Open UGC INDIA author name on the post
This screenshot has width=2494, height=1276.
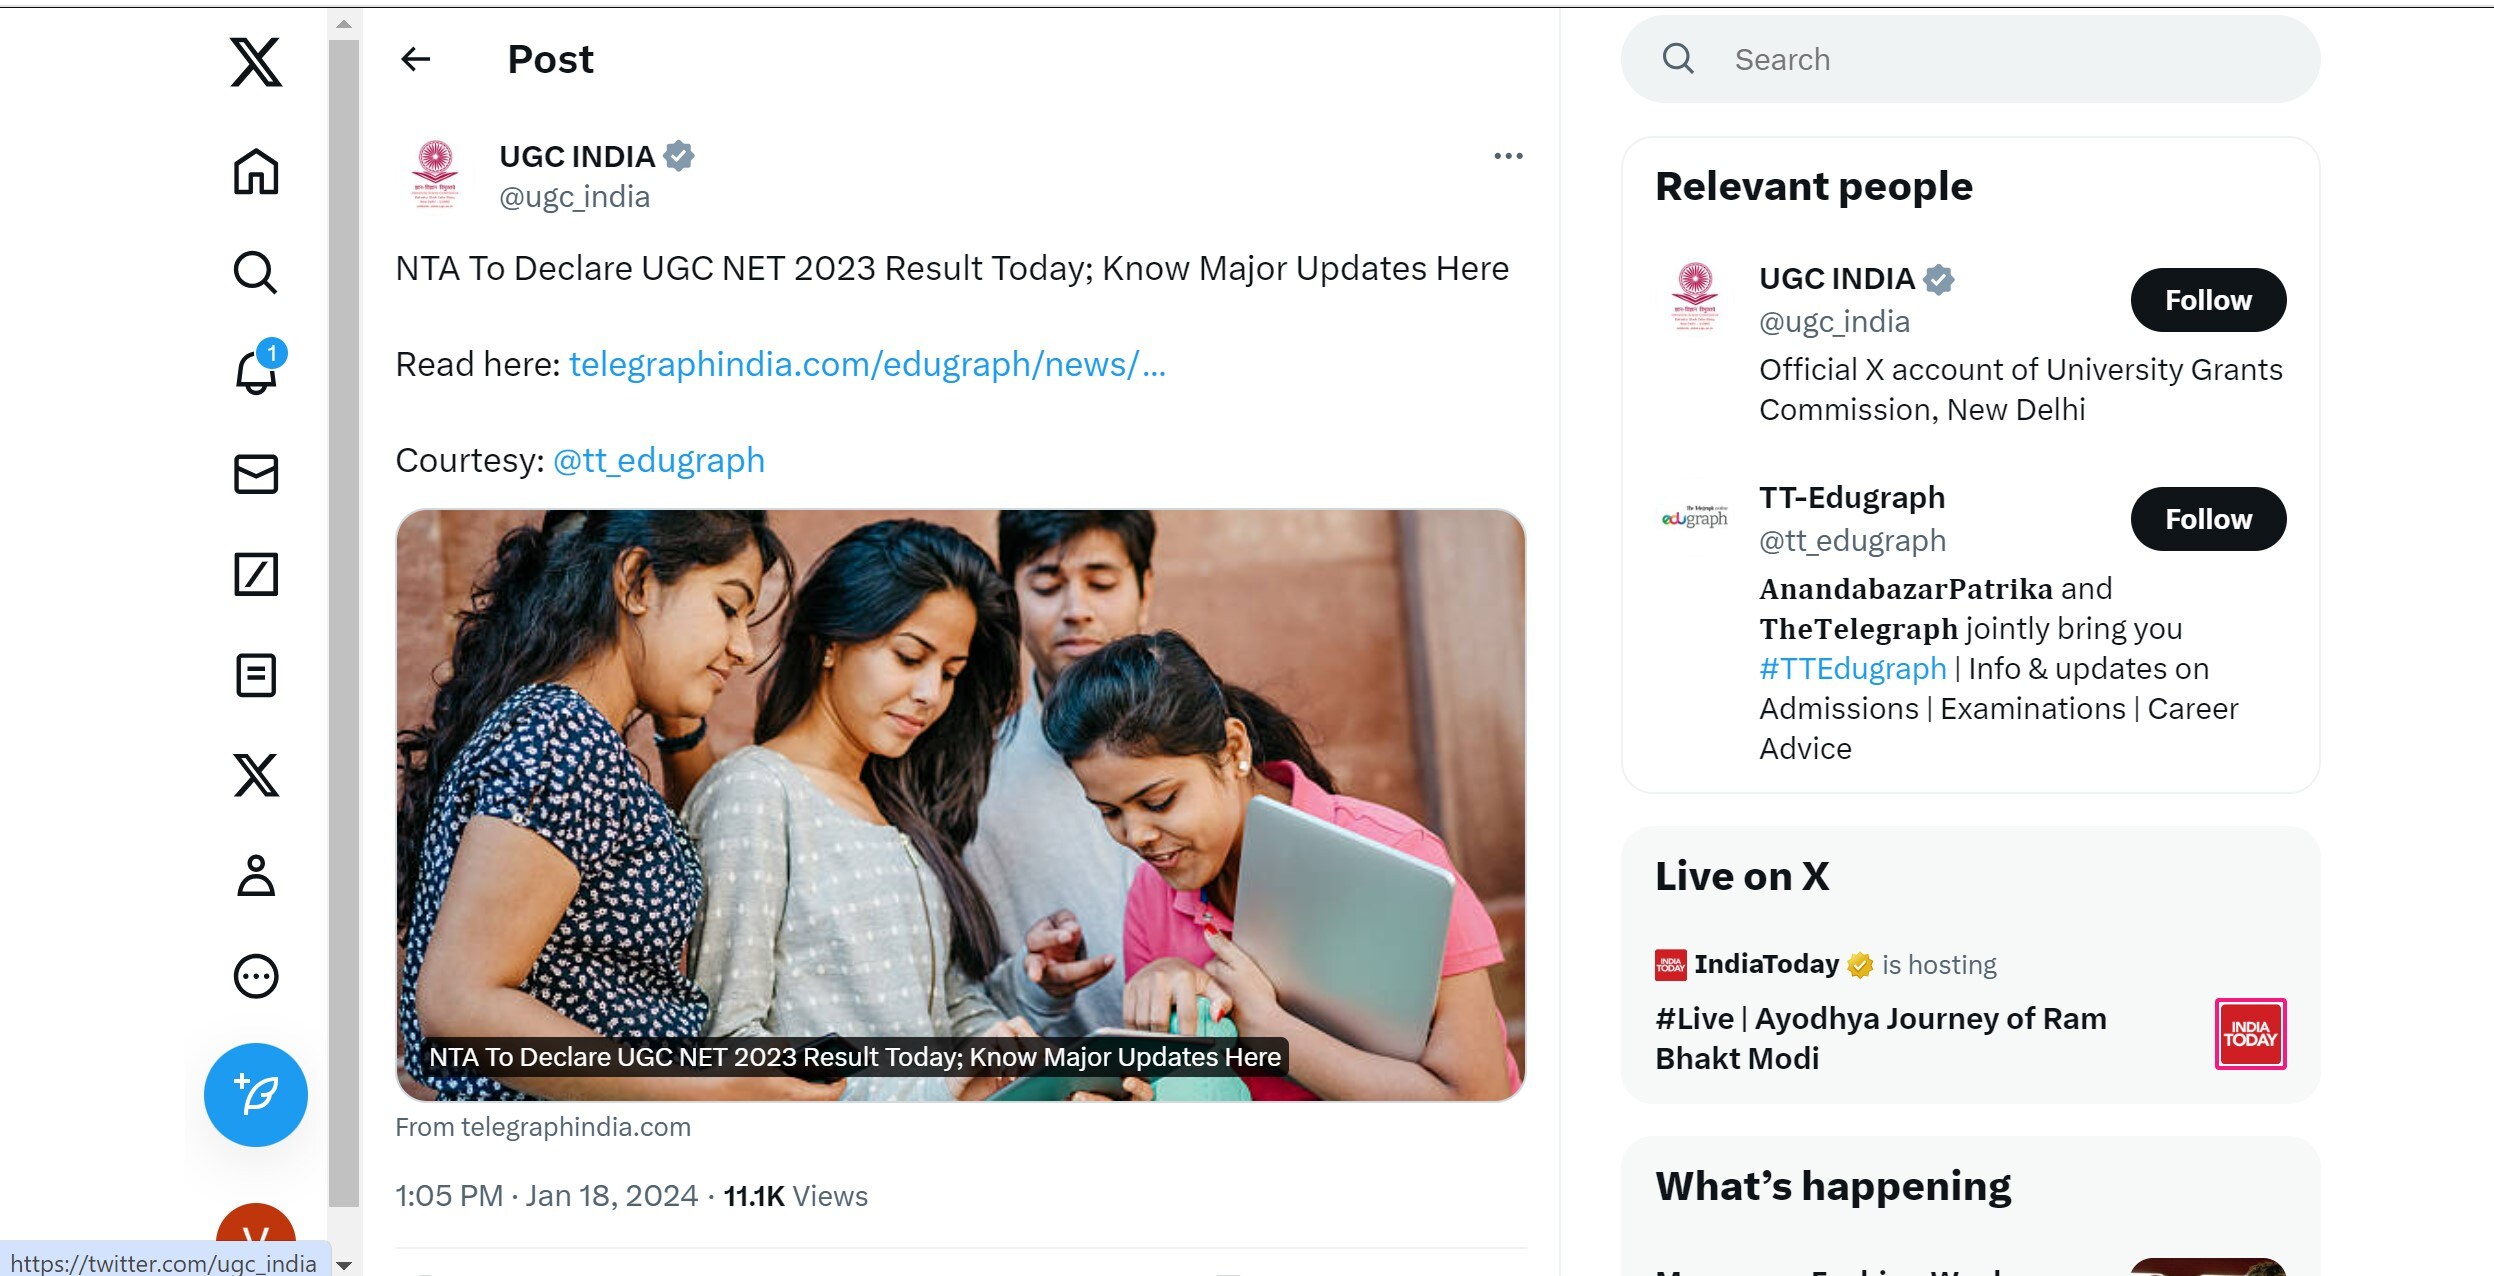pyautogui.click(x=577, y=156)
